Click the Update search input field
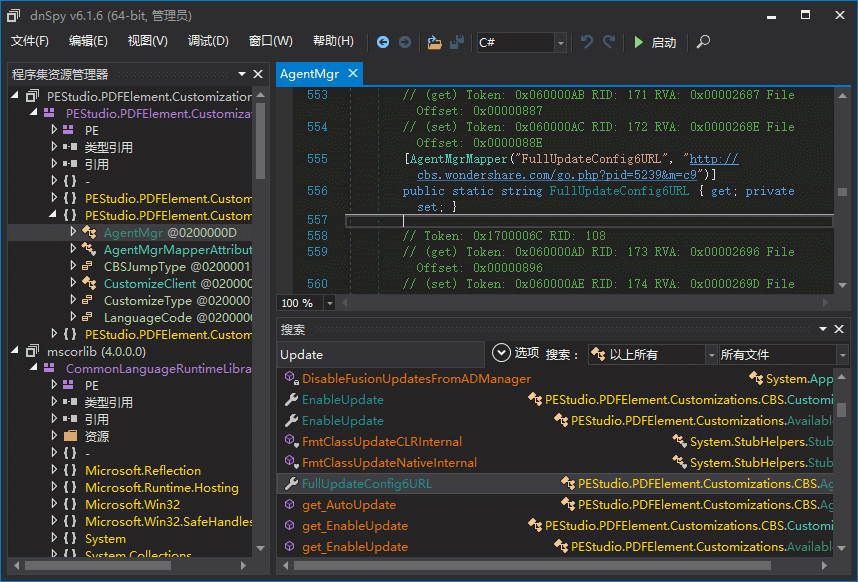 tap(380, 355)
